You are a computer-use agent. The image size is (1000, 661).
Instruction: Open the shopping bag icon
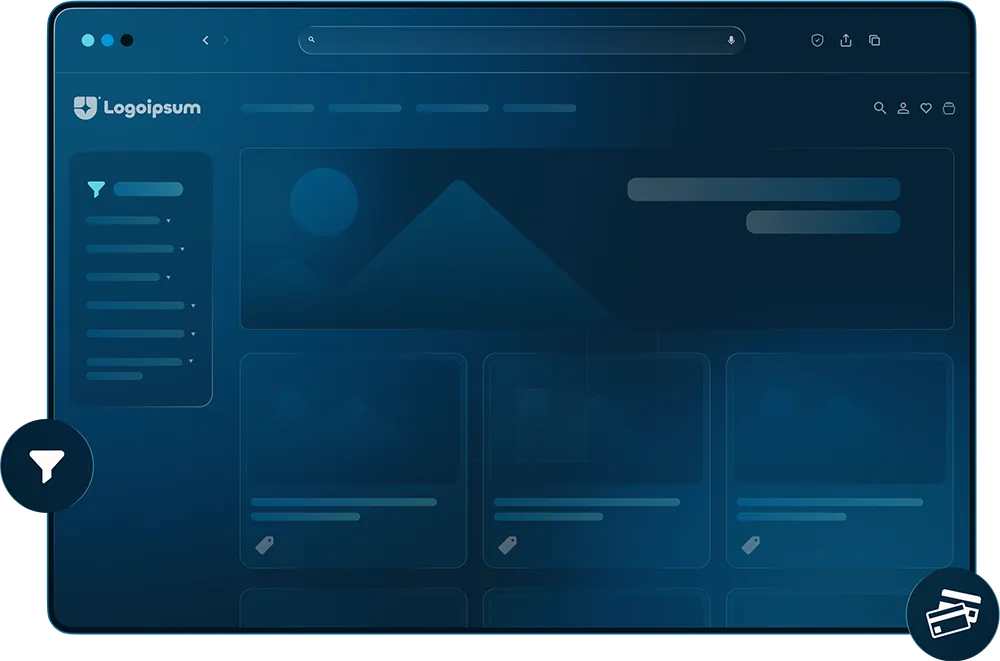click(x=948, y=108)
